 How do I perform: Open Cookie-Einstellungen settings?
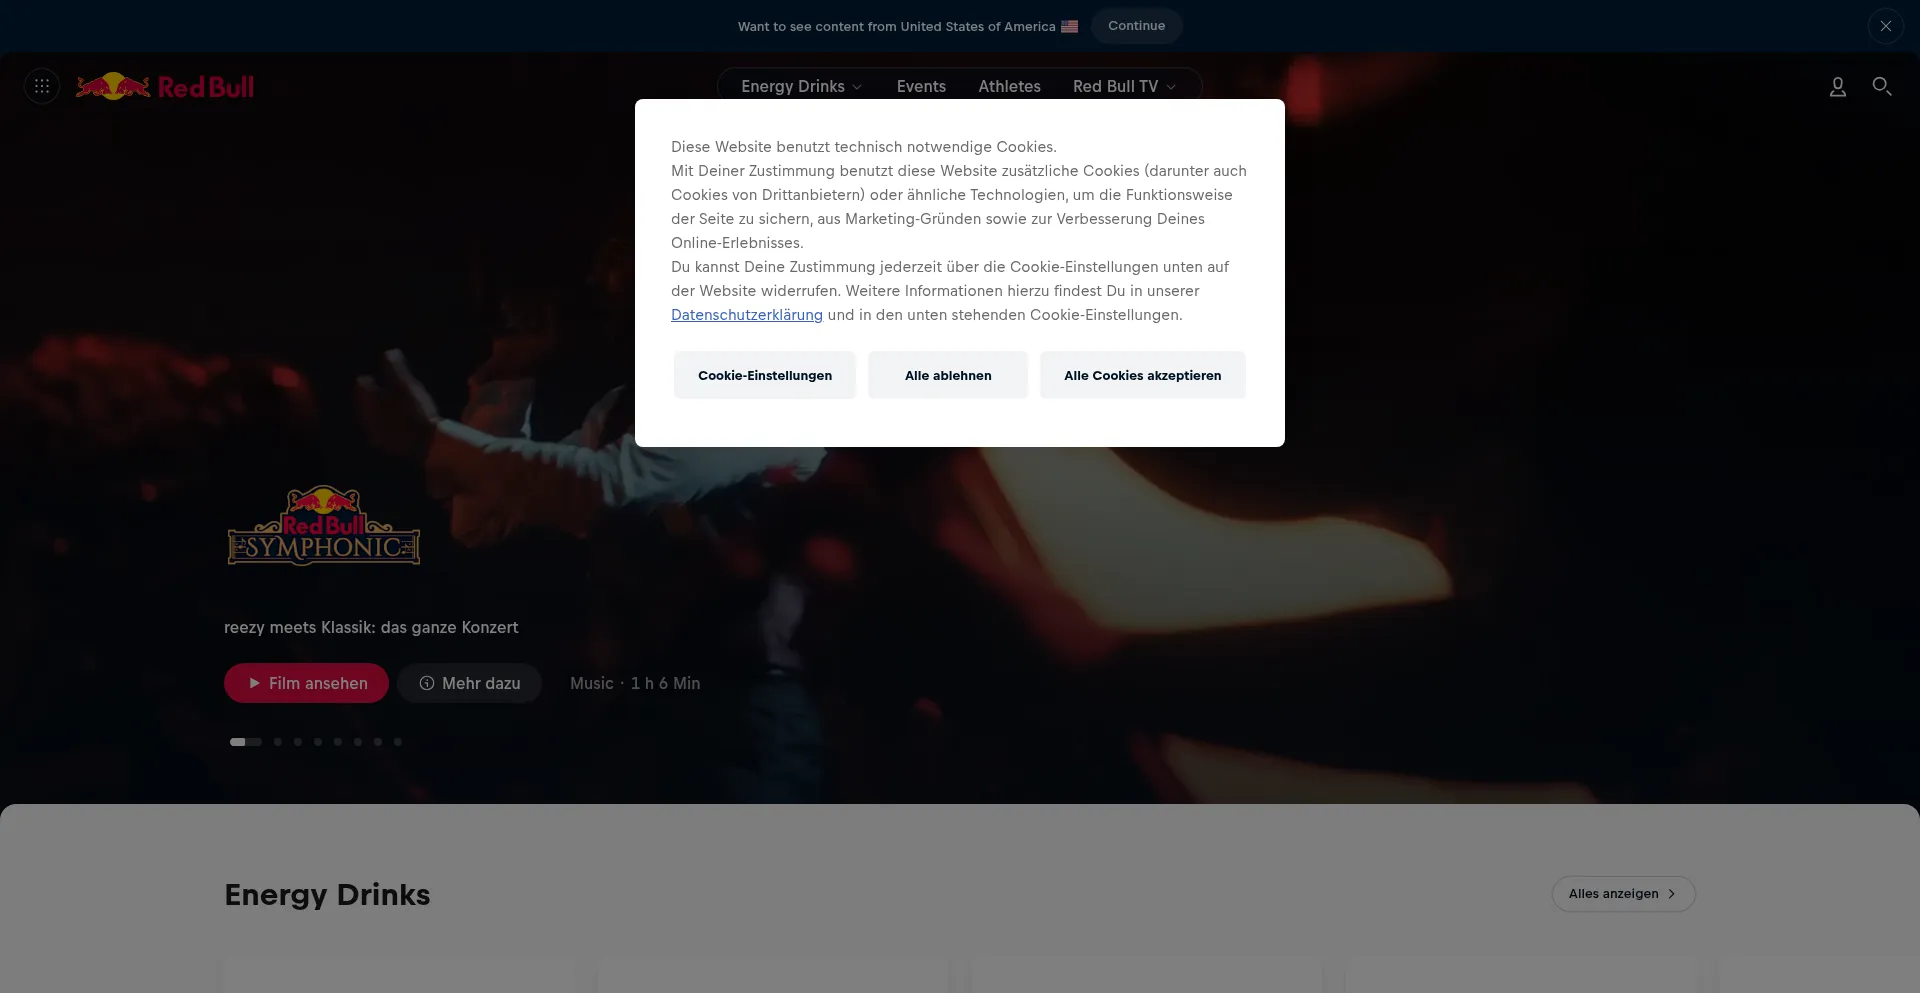tap(765, 376)
